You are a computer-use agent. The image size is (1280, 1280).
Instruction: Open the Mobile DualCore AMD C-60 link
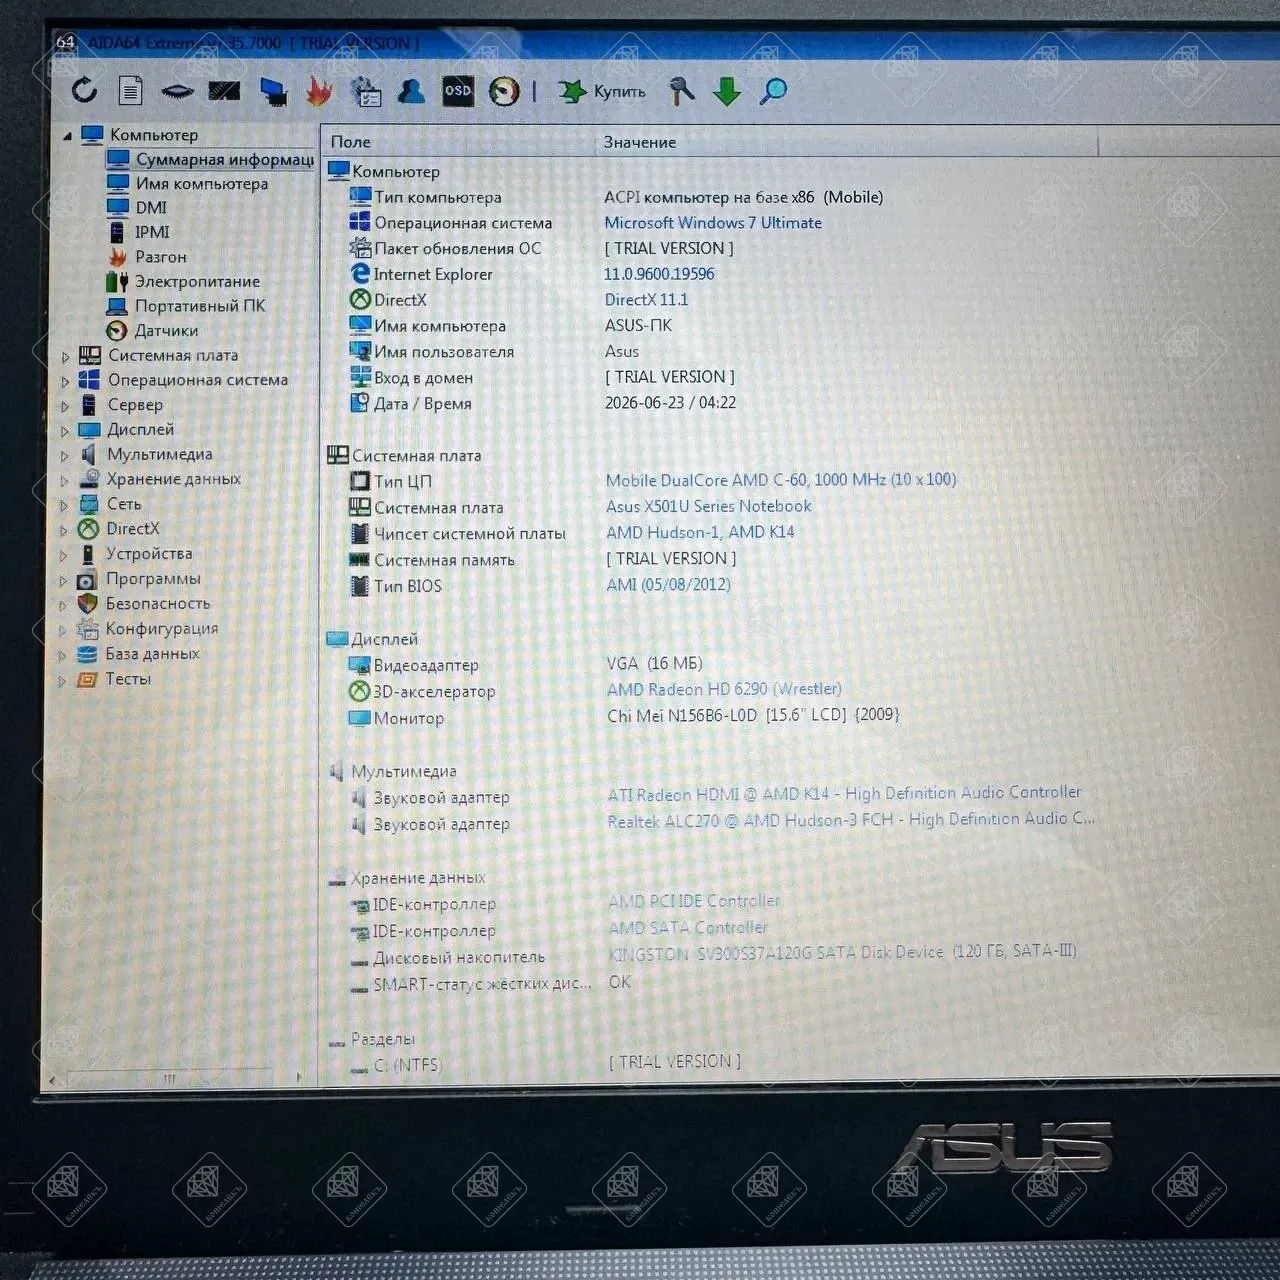781,480
